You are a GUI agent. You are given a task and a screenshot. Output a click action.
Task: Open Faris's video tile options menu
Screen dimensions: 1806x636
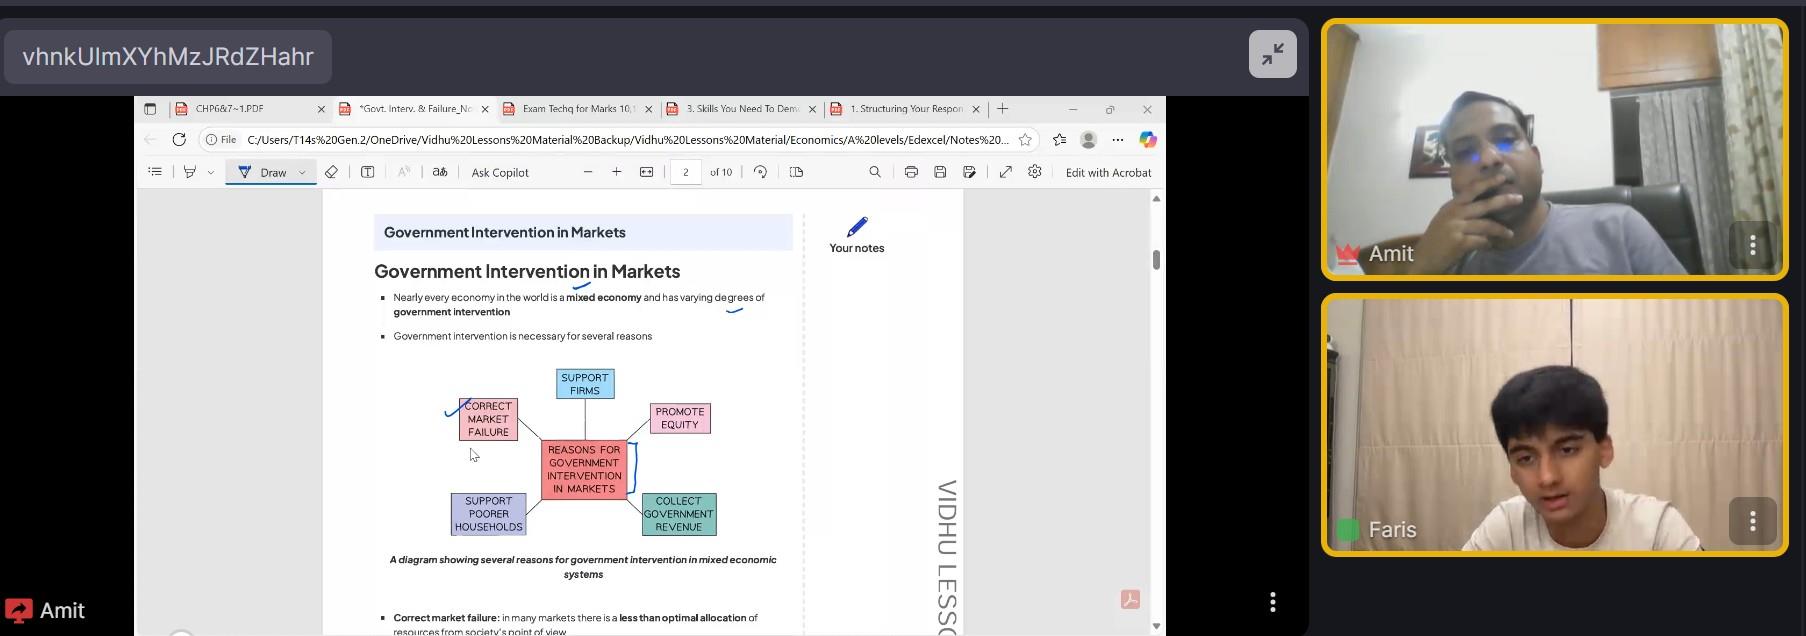(1752, 521)
